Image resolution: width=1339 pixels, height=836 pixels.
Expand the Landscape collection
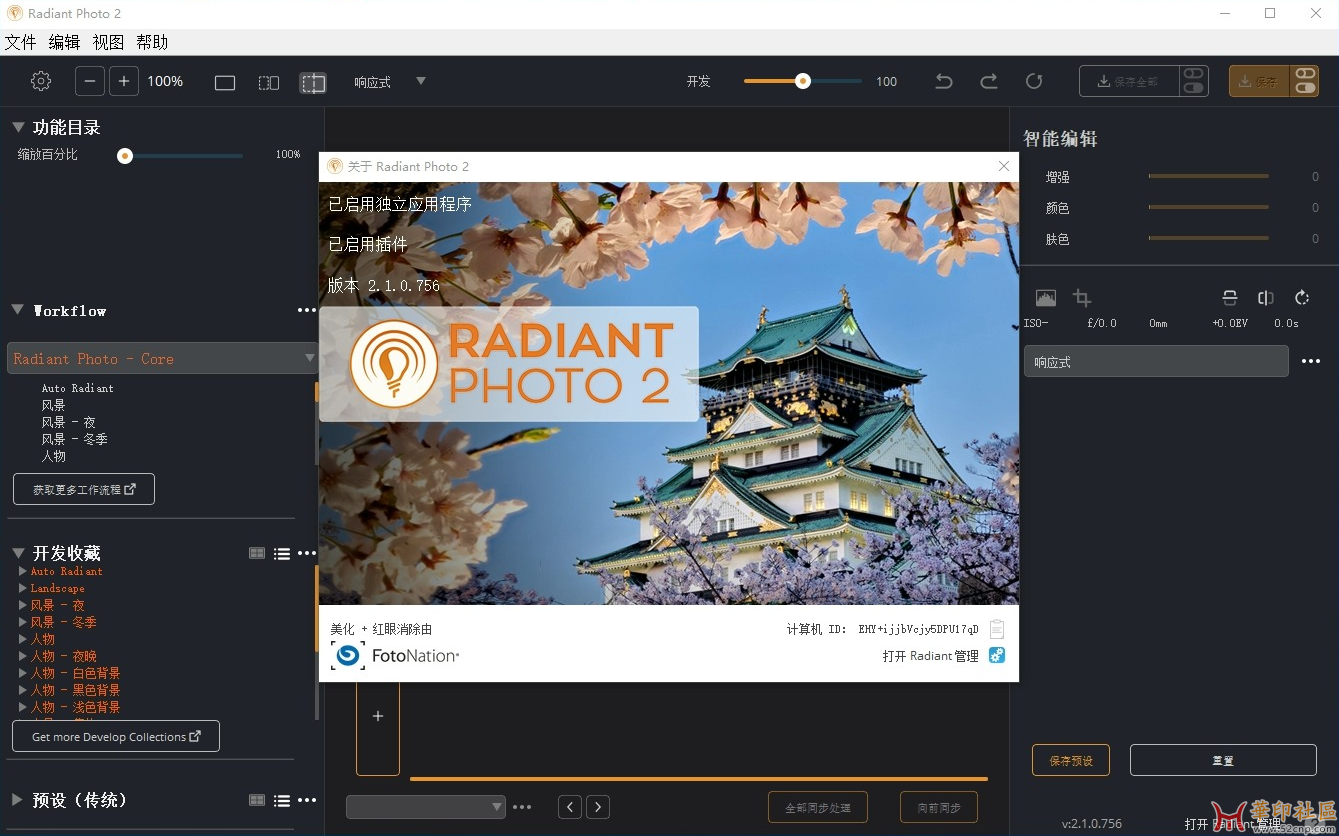point(23,588)
